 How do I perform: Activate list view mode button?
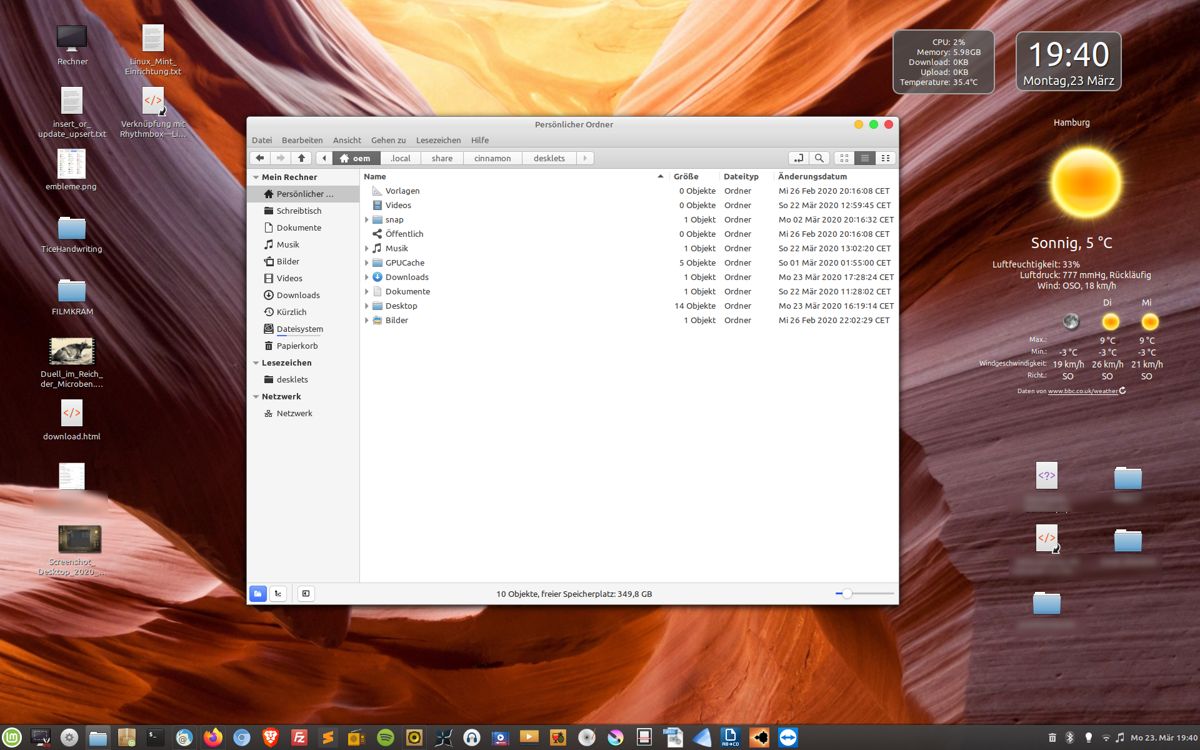865,158
